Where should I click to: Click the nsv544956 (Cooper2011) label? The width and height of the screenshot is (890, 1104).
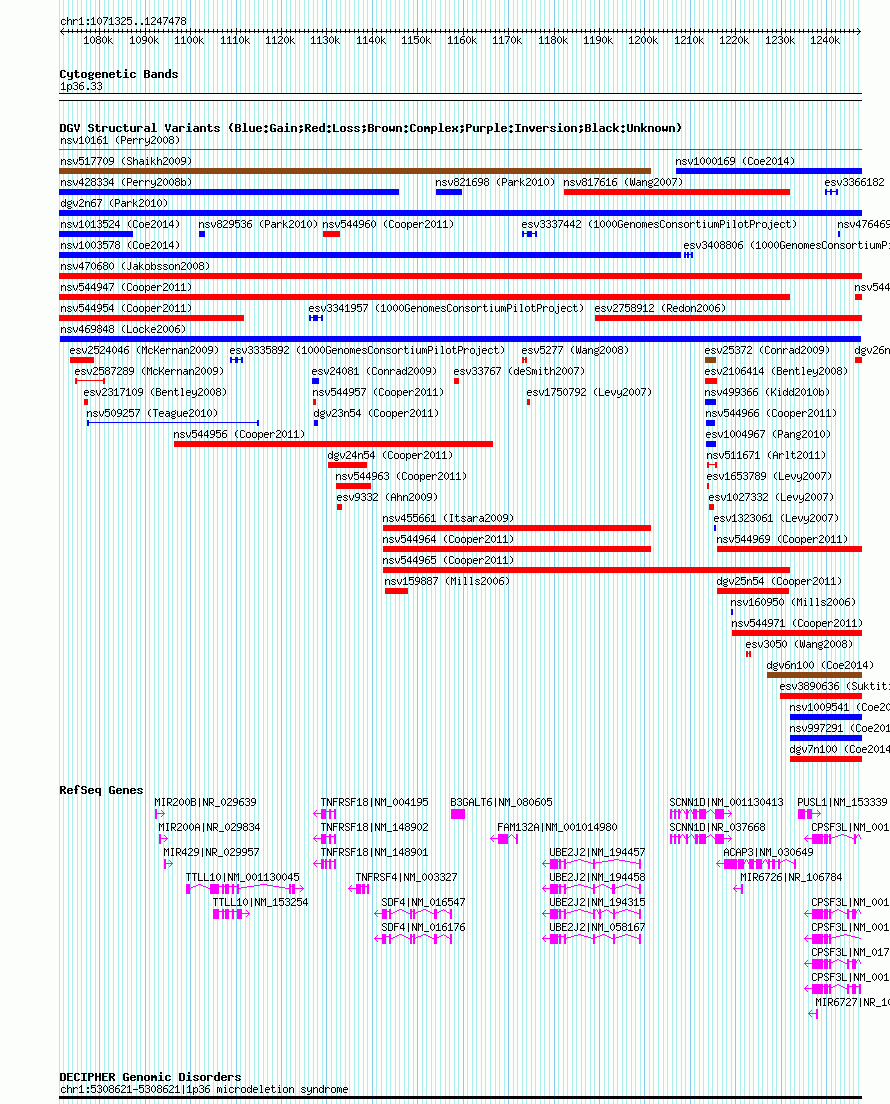pos(239,435)
